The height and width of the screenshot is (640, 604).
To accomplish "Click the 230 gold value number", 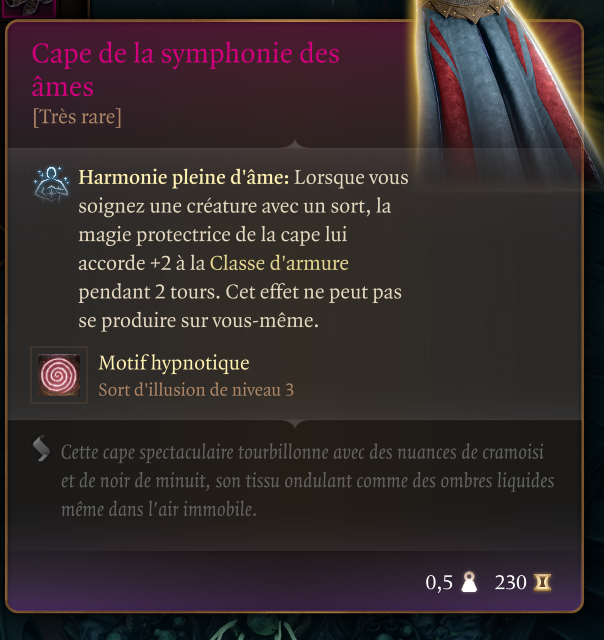I will click(x=510, y=582).
